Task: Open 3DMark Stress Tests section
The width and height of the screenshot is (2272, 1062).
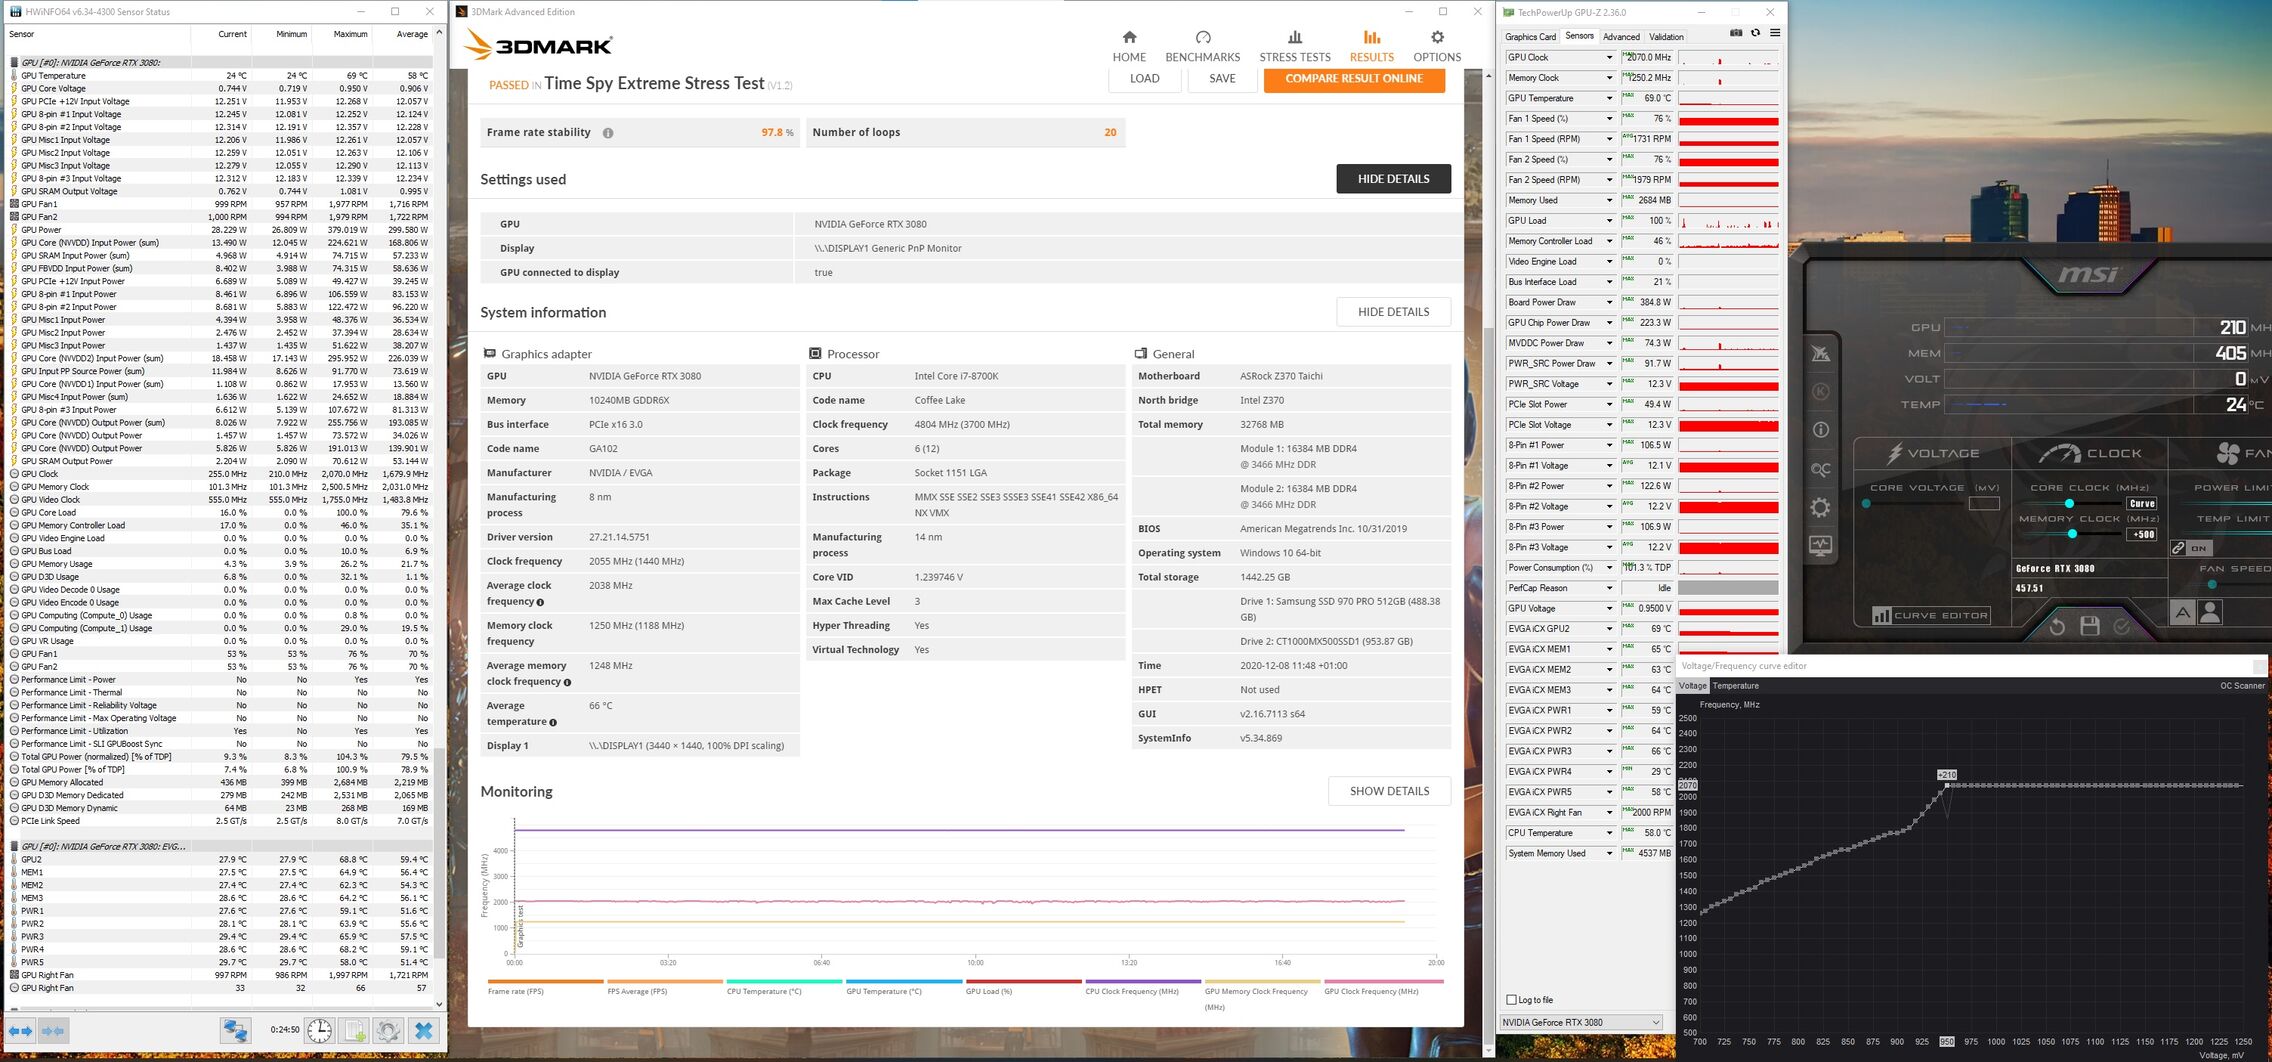Action: [1295, 46]
